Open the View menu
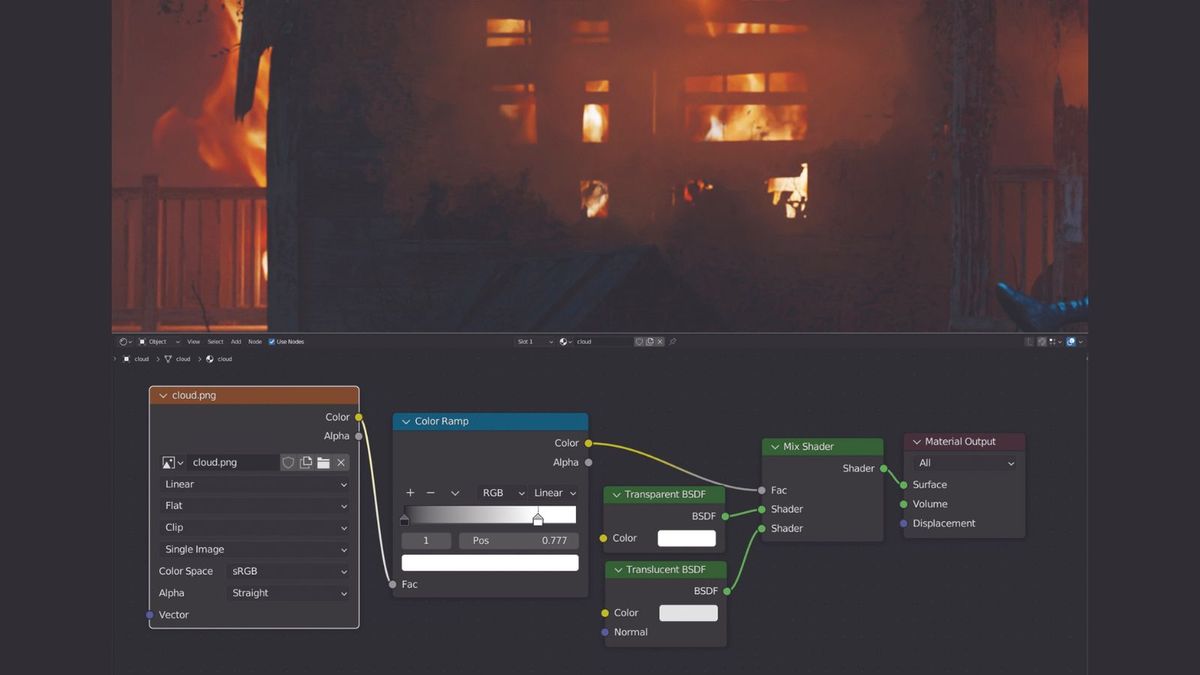Image resolution: width=1200 pixels, height=675 pixels. [193, 341]
